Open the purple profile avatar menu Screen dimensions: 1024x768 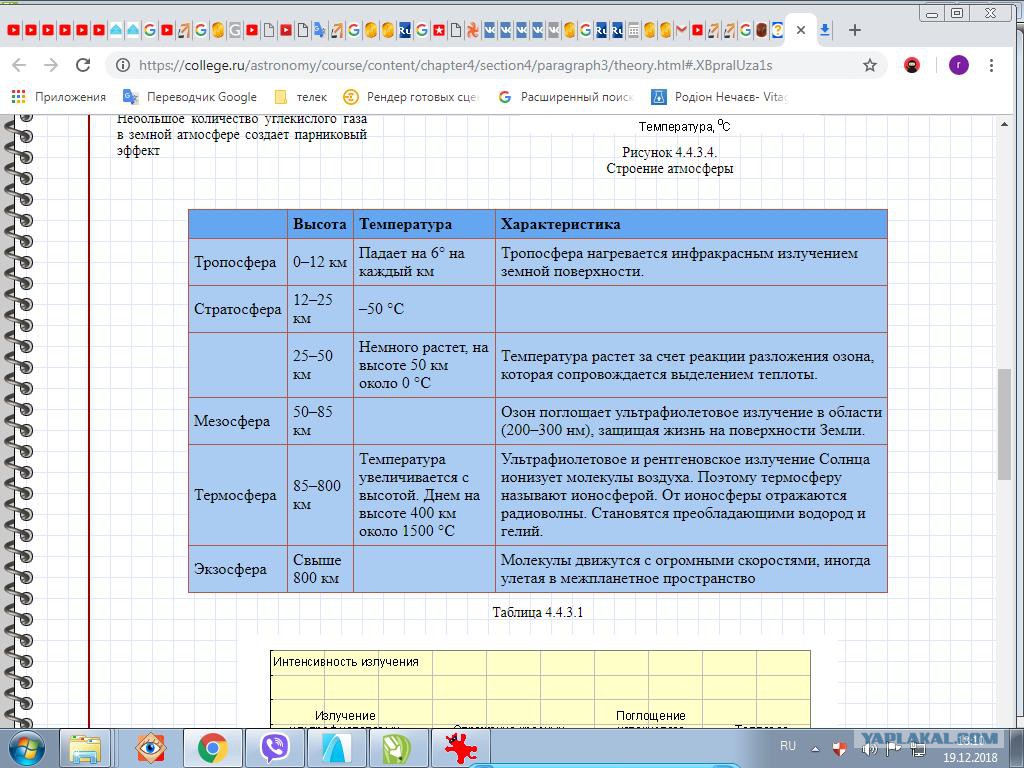point(958,65)
